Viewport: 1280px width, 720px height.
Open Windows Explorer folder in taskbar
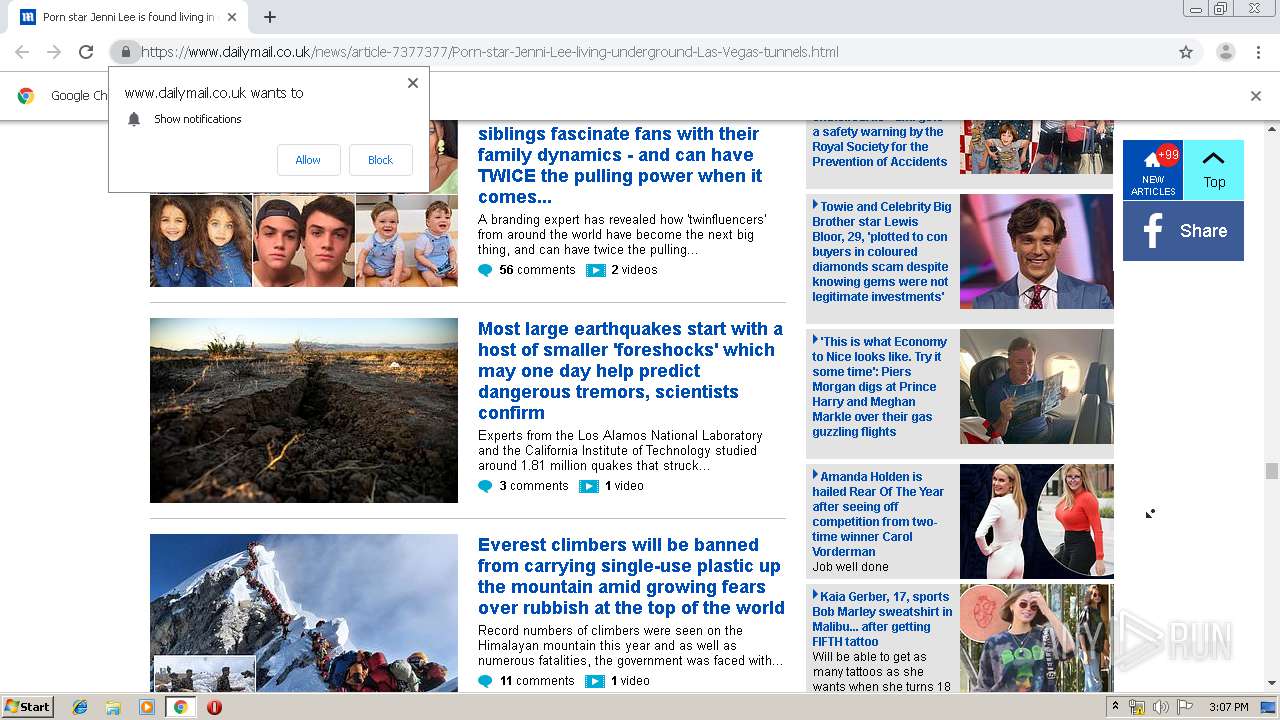coord(113,707)
